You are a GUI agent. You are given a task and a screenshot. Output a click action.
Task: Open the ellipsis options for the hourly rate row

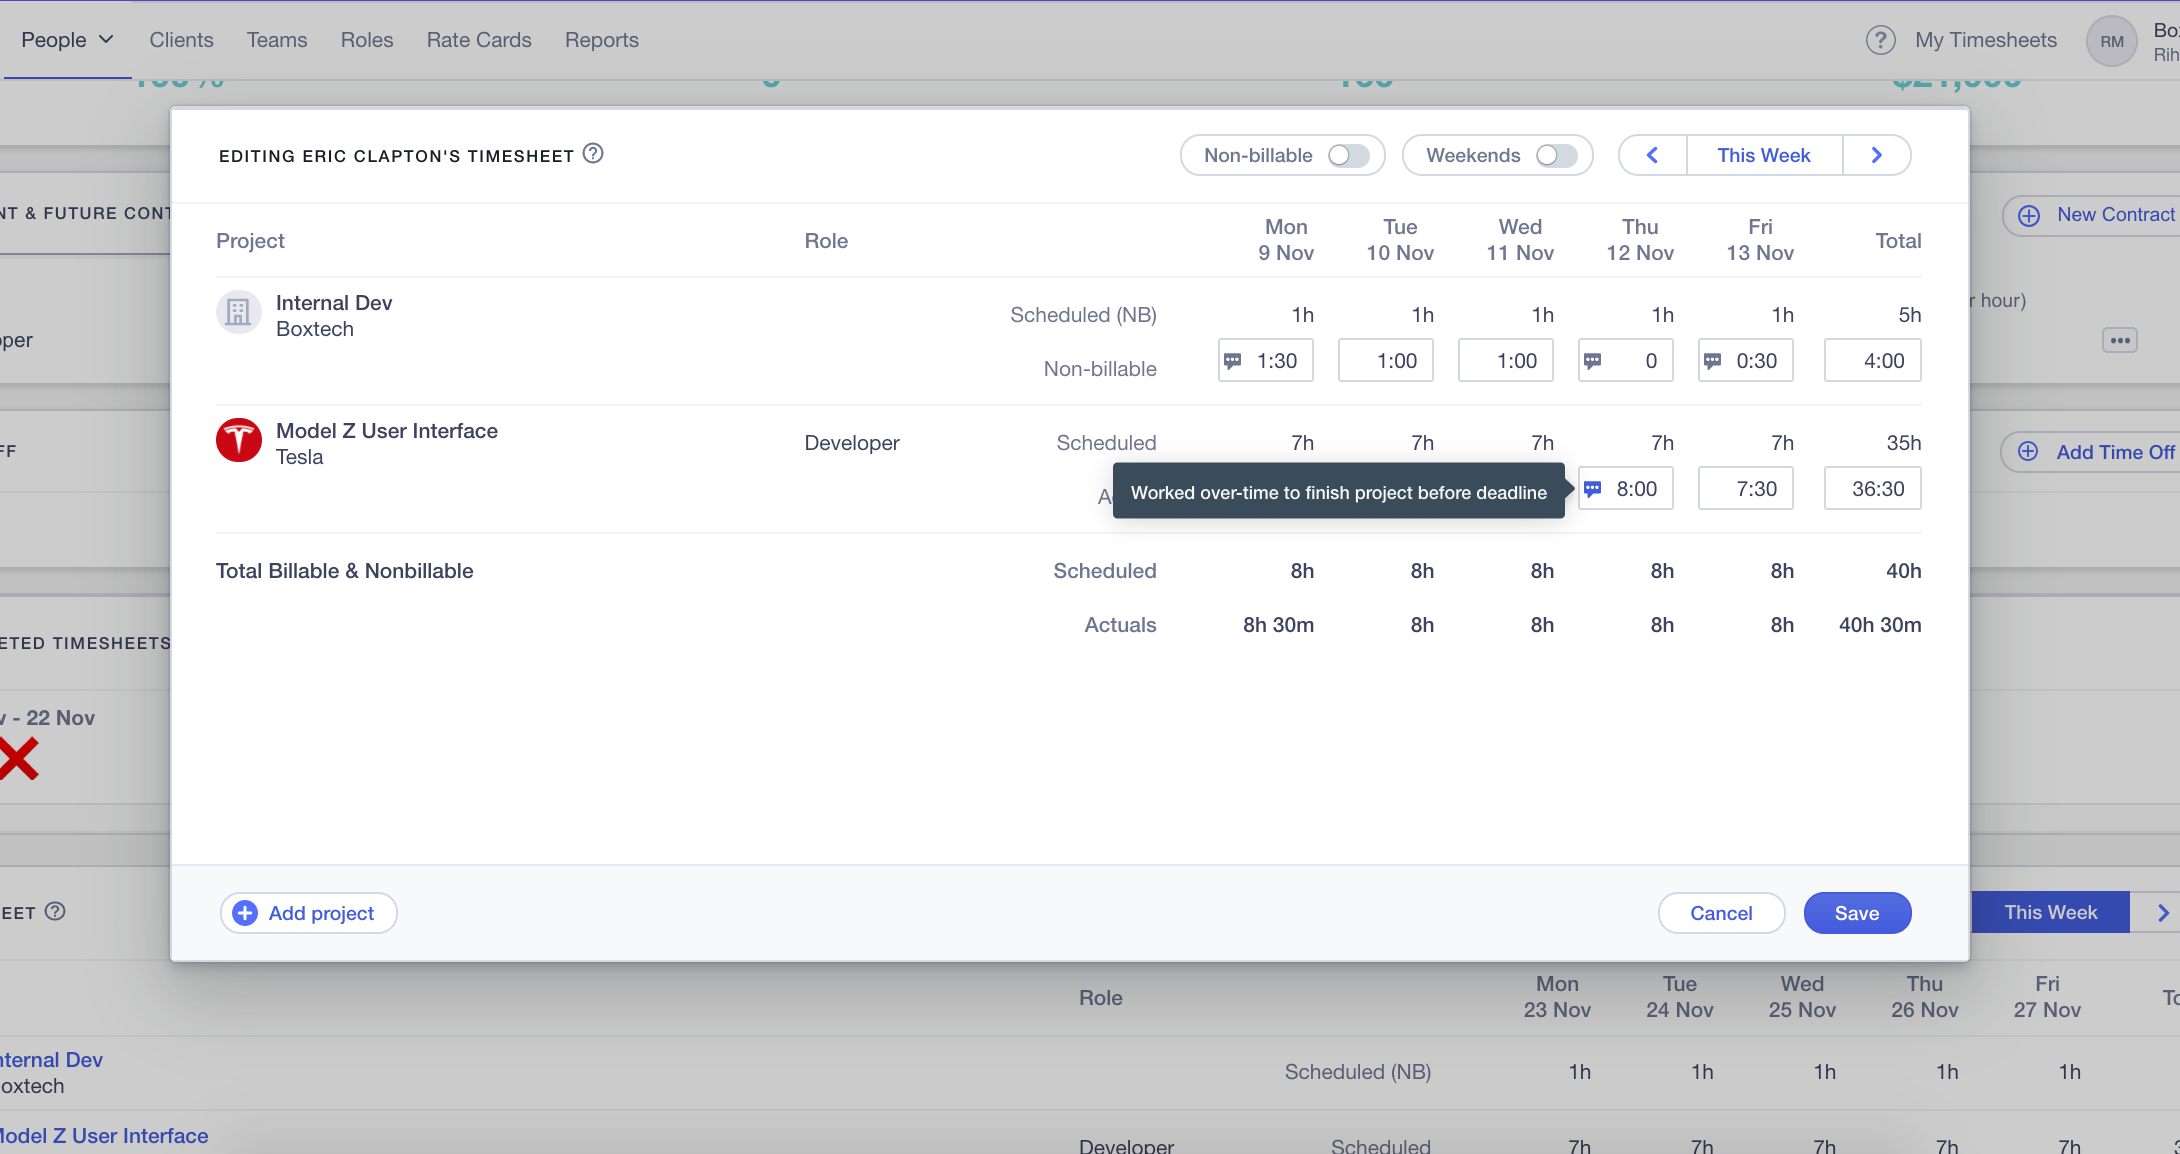coord(2120,340)
